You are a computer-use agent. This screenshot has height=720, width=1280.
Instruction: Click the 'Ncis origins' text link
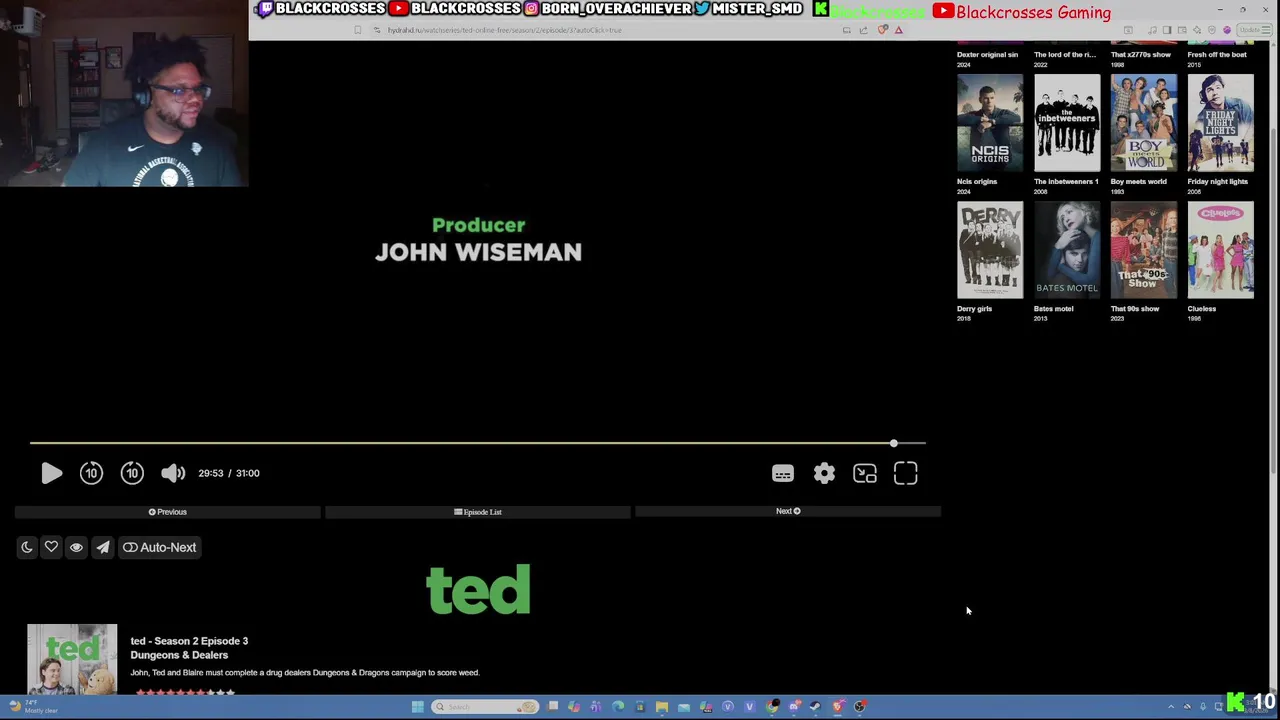(x=977, y=182)
